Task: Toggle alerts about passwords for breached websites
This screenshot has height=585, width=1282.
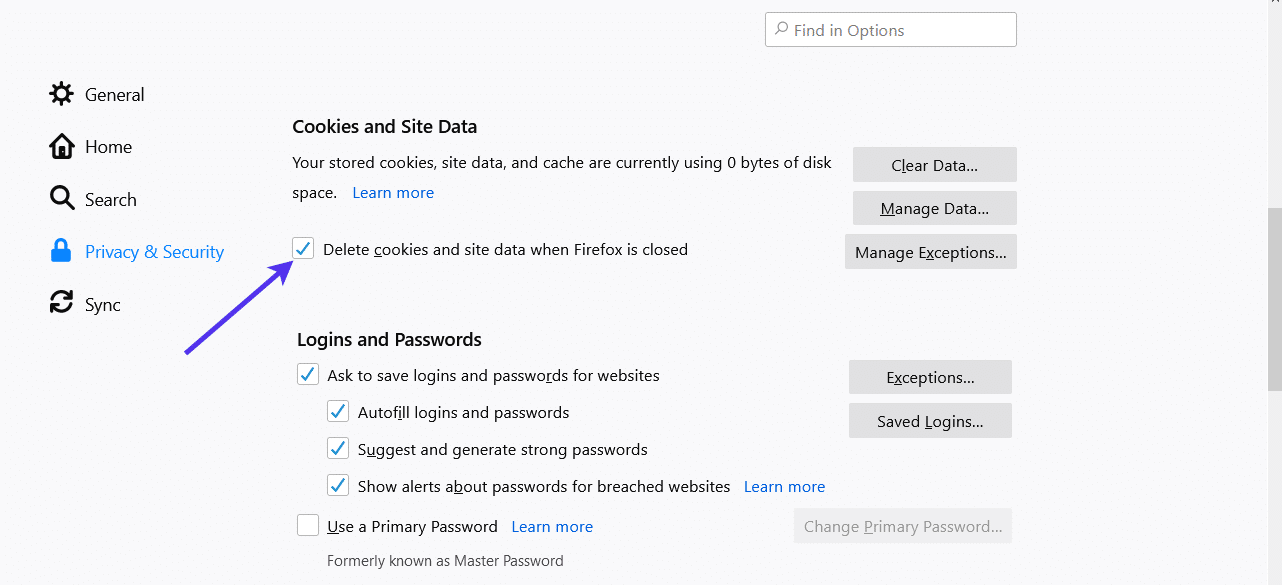Action: (x=337, y=485)
